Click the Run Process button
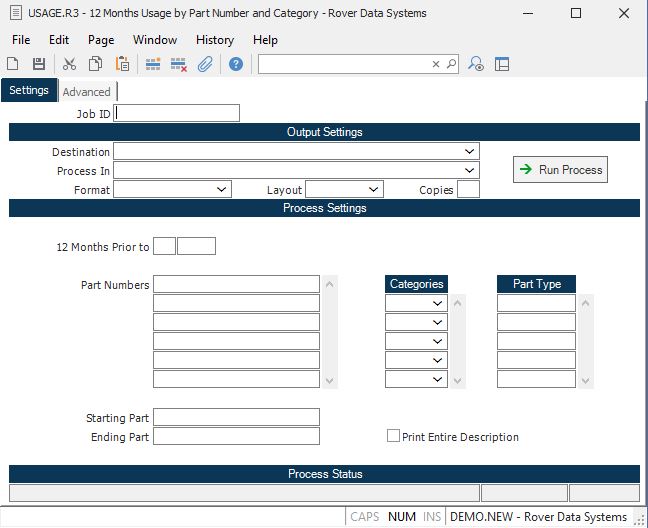 coord(560,170)
